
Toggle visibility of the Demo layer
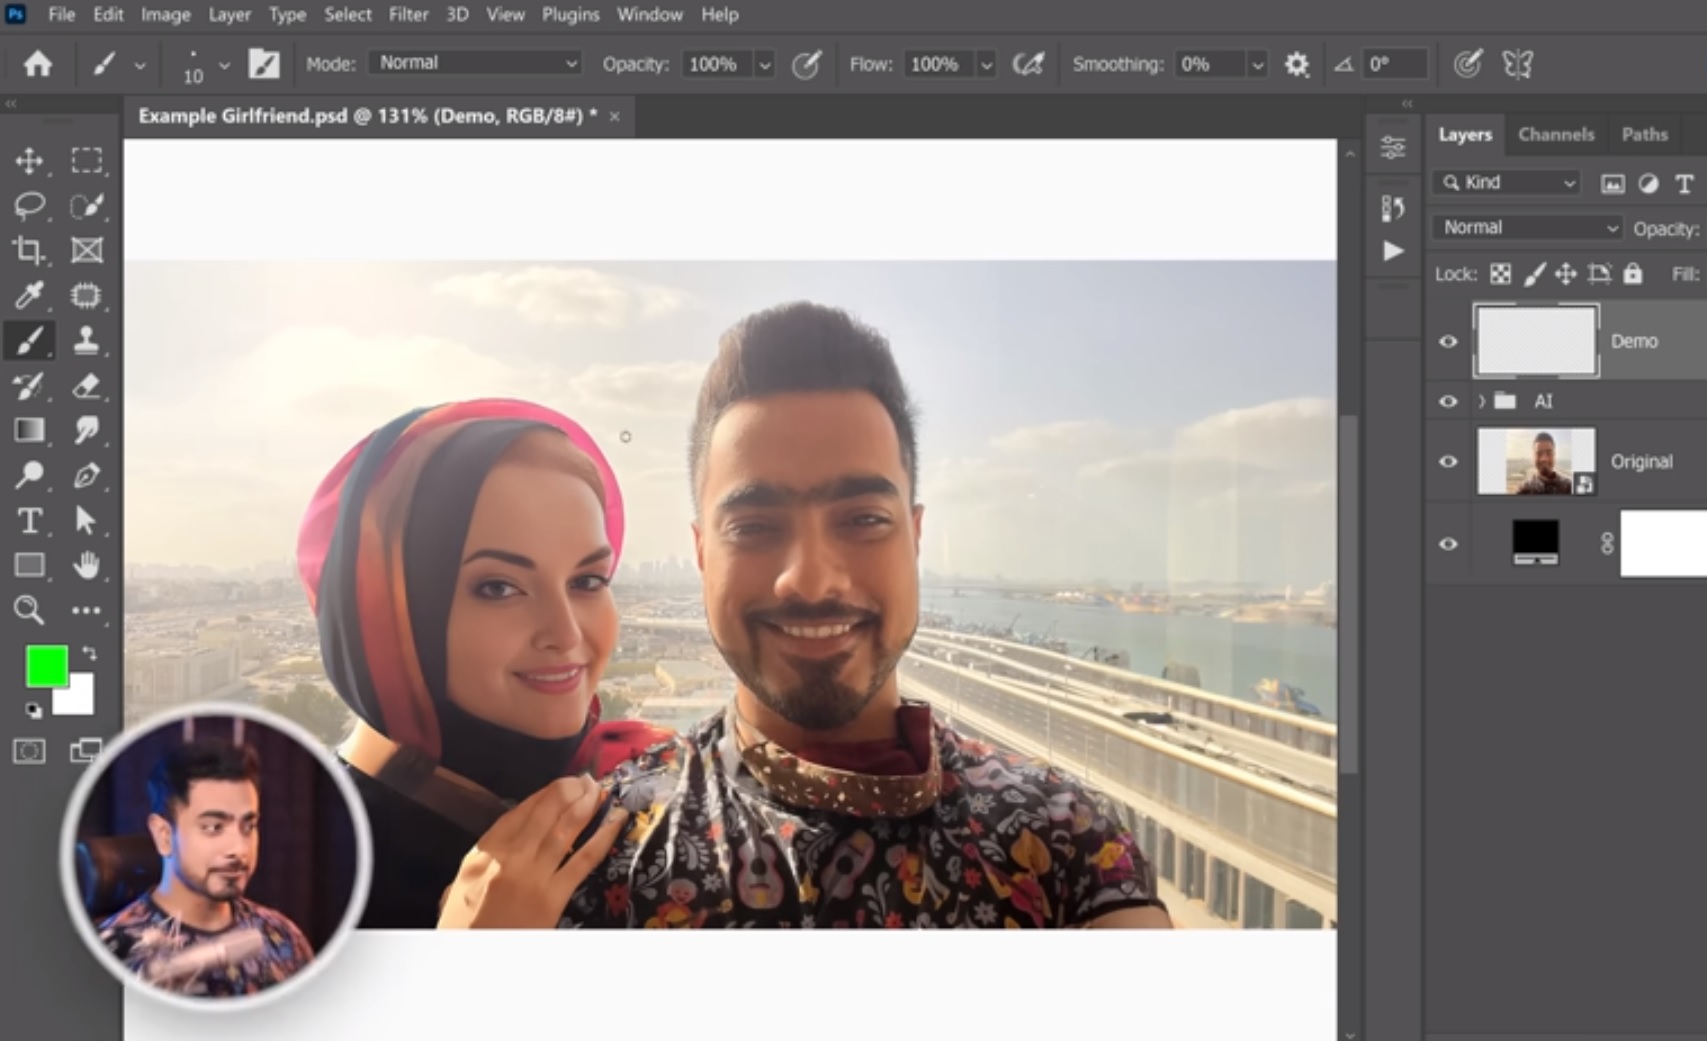(1448, 341)
